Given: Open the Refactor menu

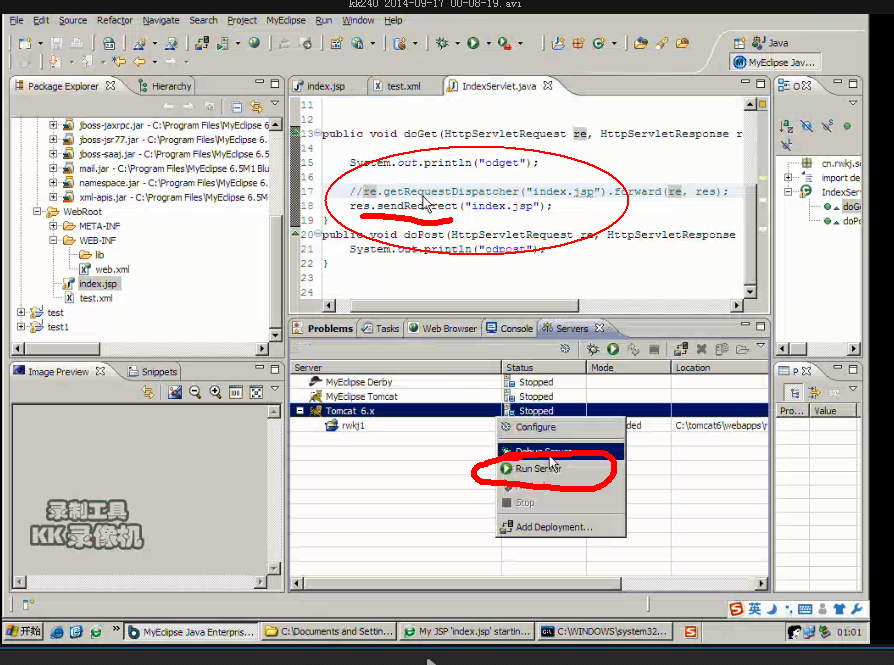Looking at the screenshot, I should 115,21.
